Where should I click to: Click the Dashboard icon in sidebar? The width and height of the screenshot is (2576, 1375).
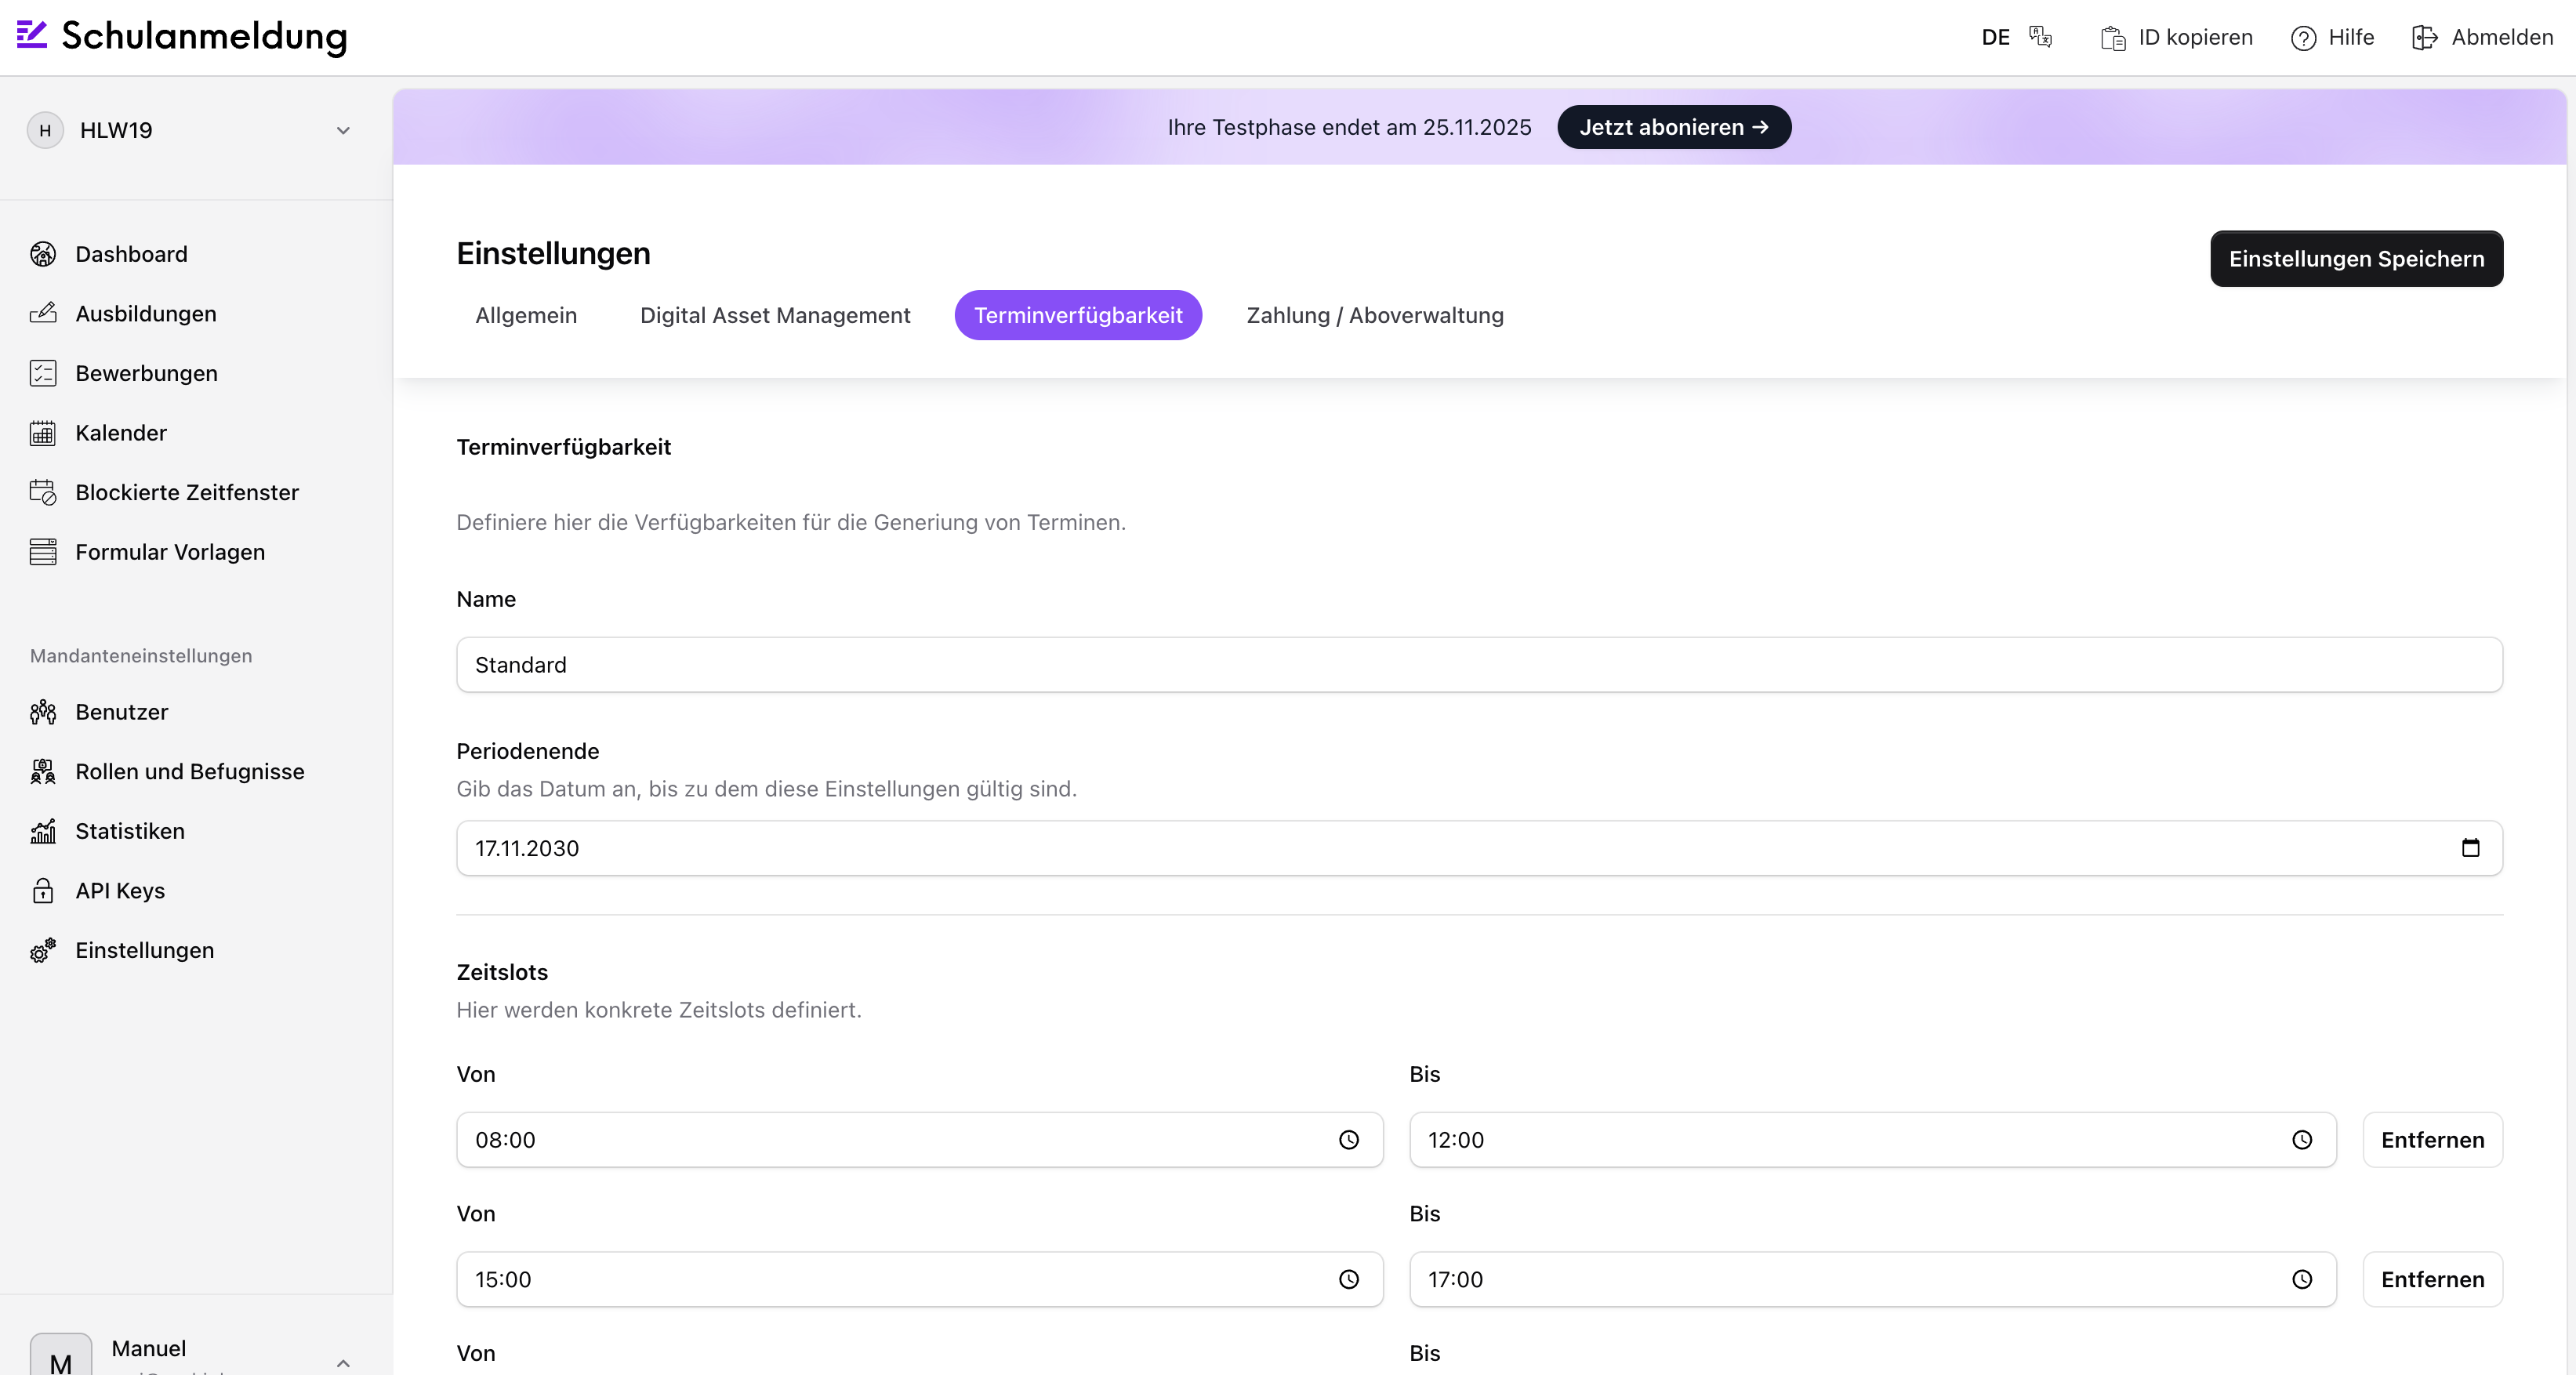click(42, 254)
